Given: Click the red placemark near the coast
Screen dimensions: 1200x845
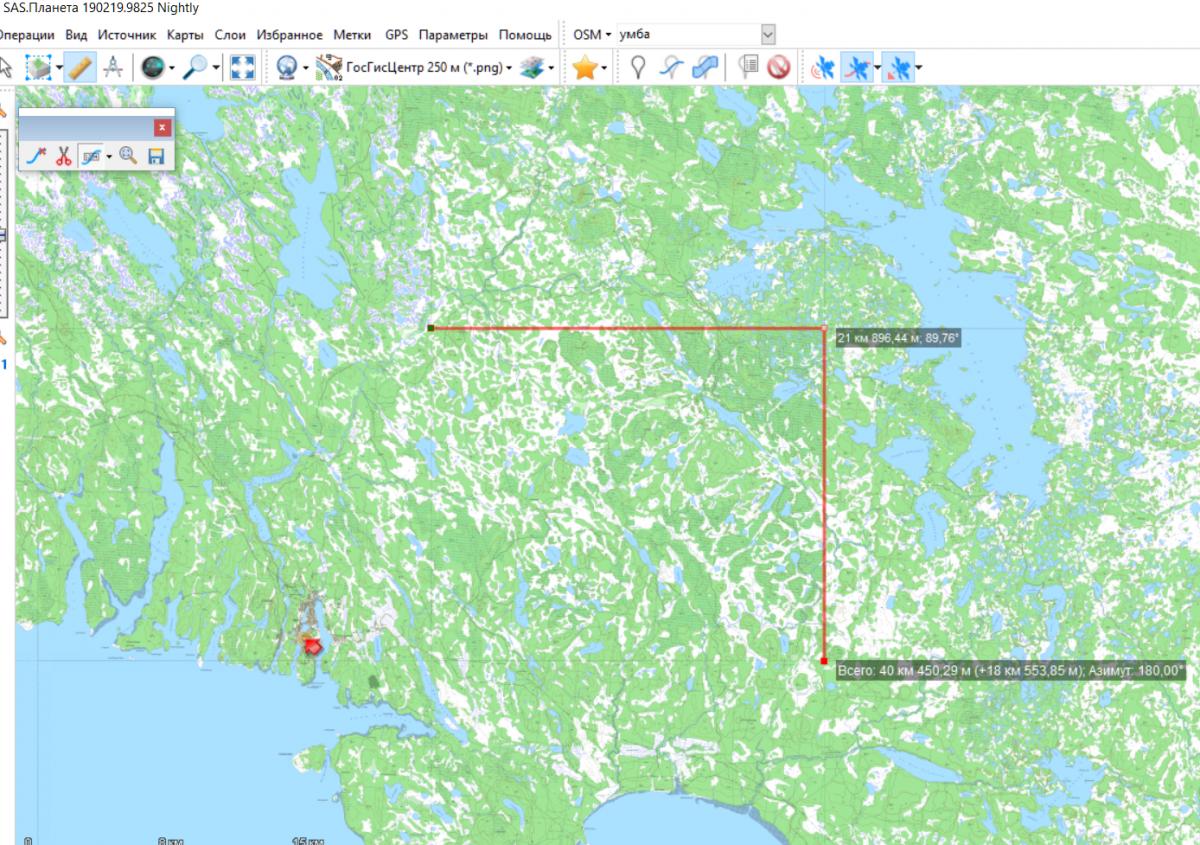Looking at the screenshot, I should tap(313, 646).
